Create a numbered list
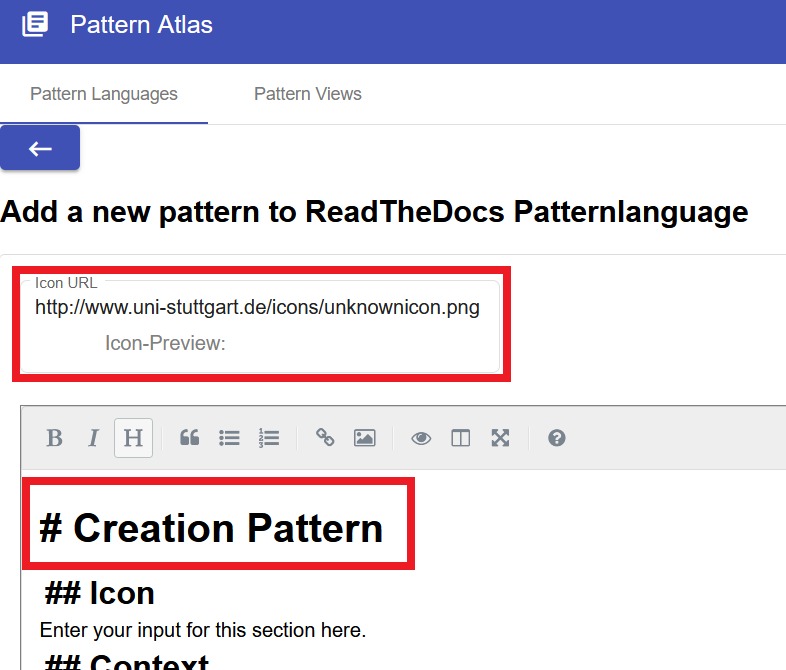This screenshot has width=786, height=670. [269, 438]
